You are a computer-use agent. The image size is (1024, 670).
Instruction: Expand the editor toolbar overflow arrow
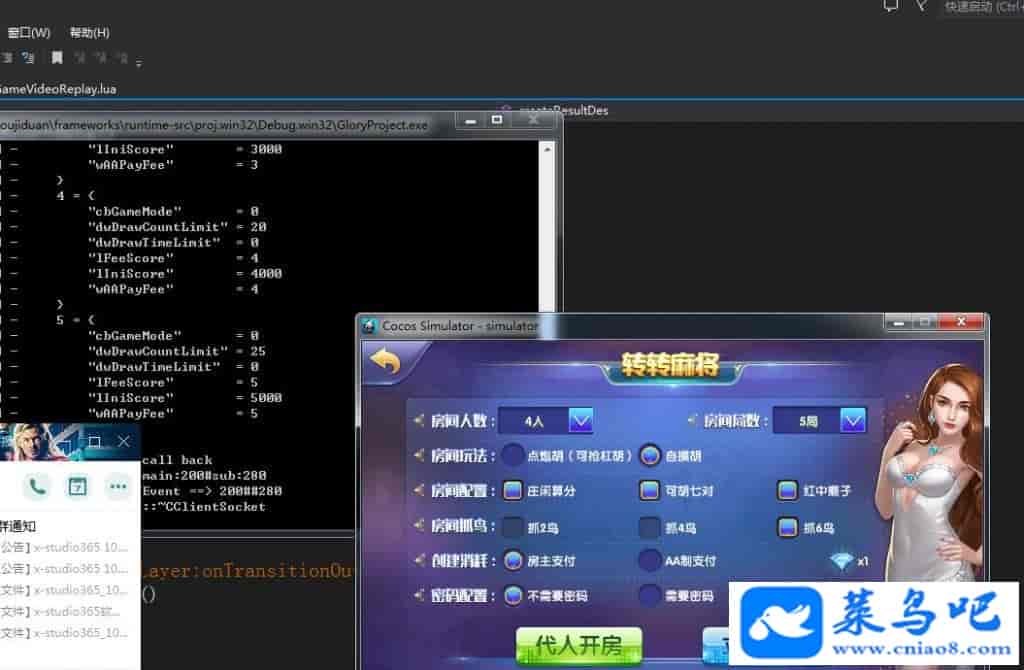coord(138,63)
